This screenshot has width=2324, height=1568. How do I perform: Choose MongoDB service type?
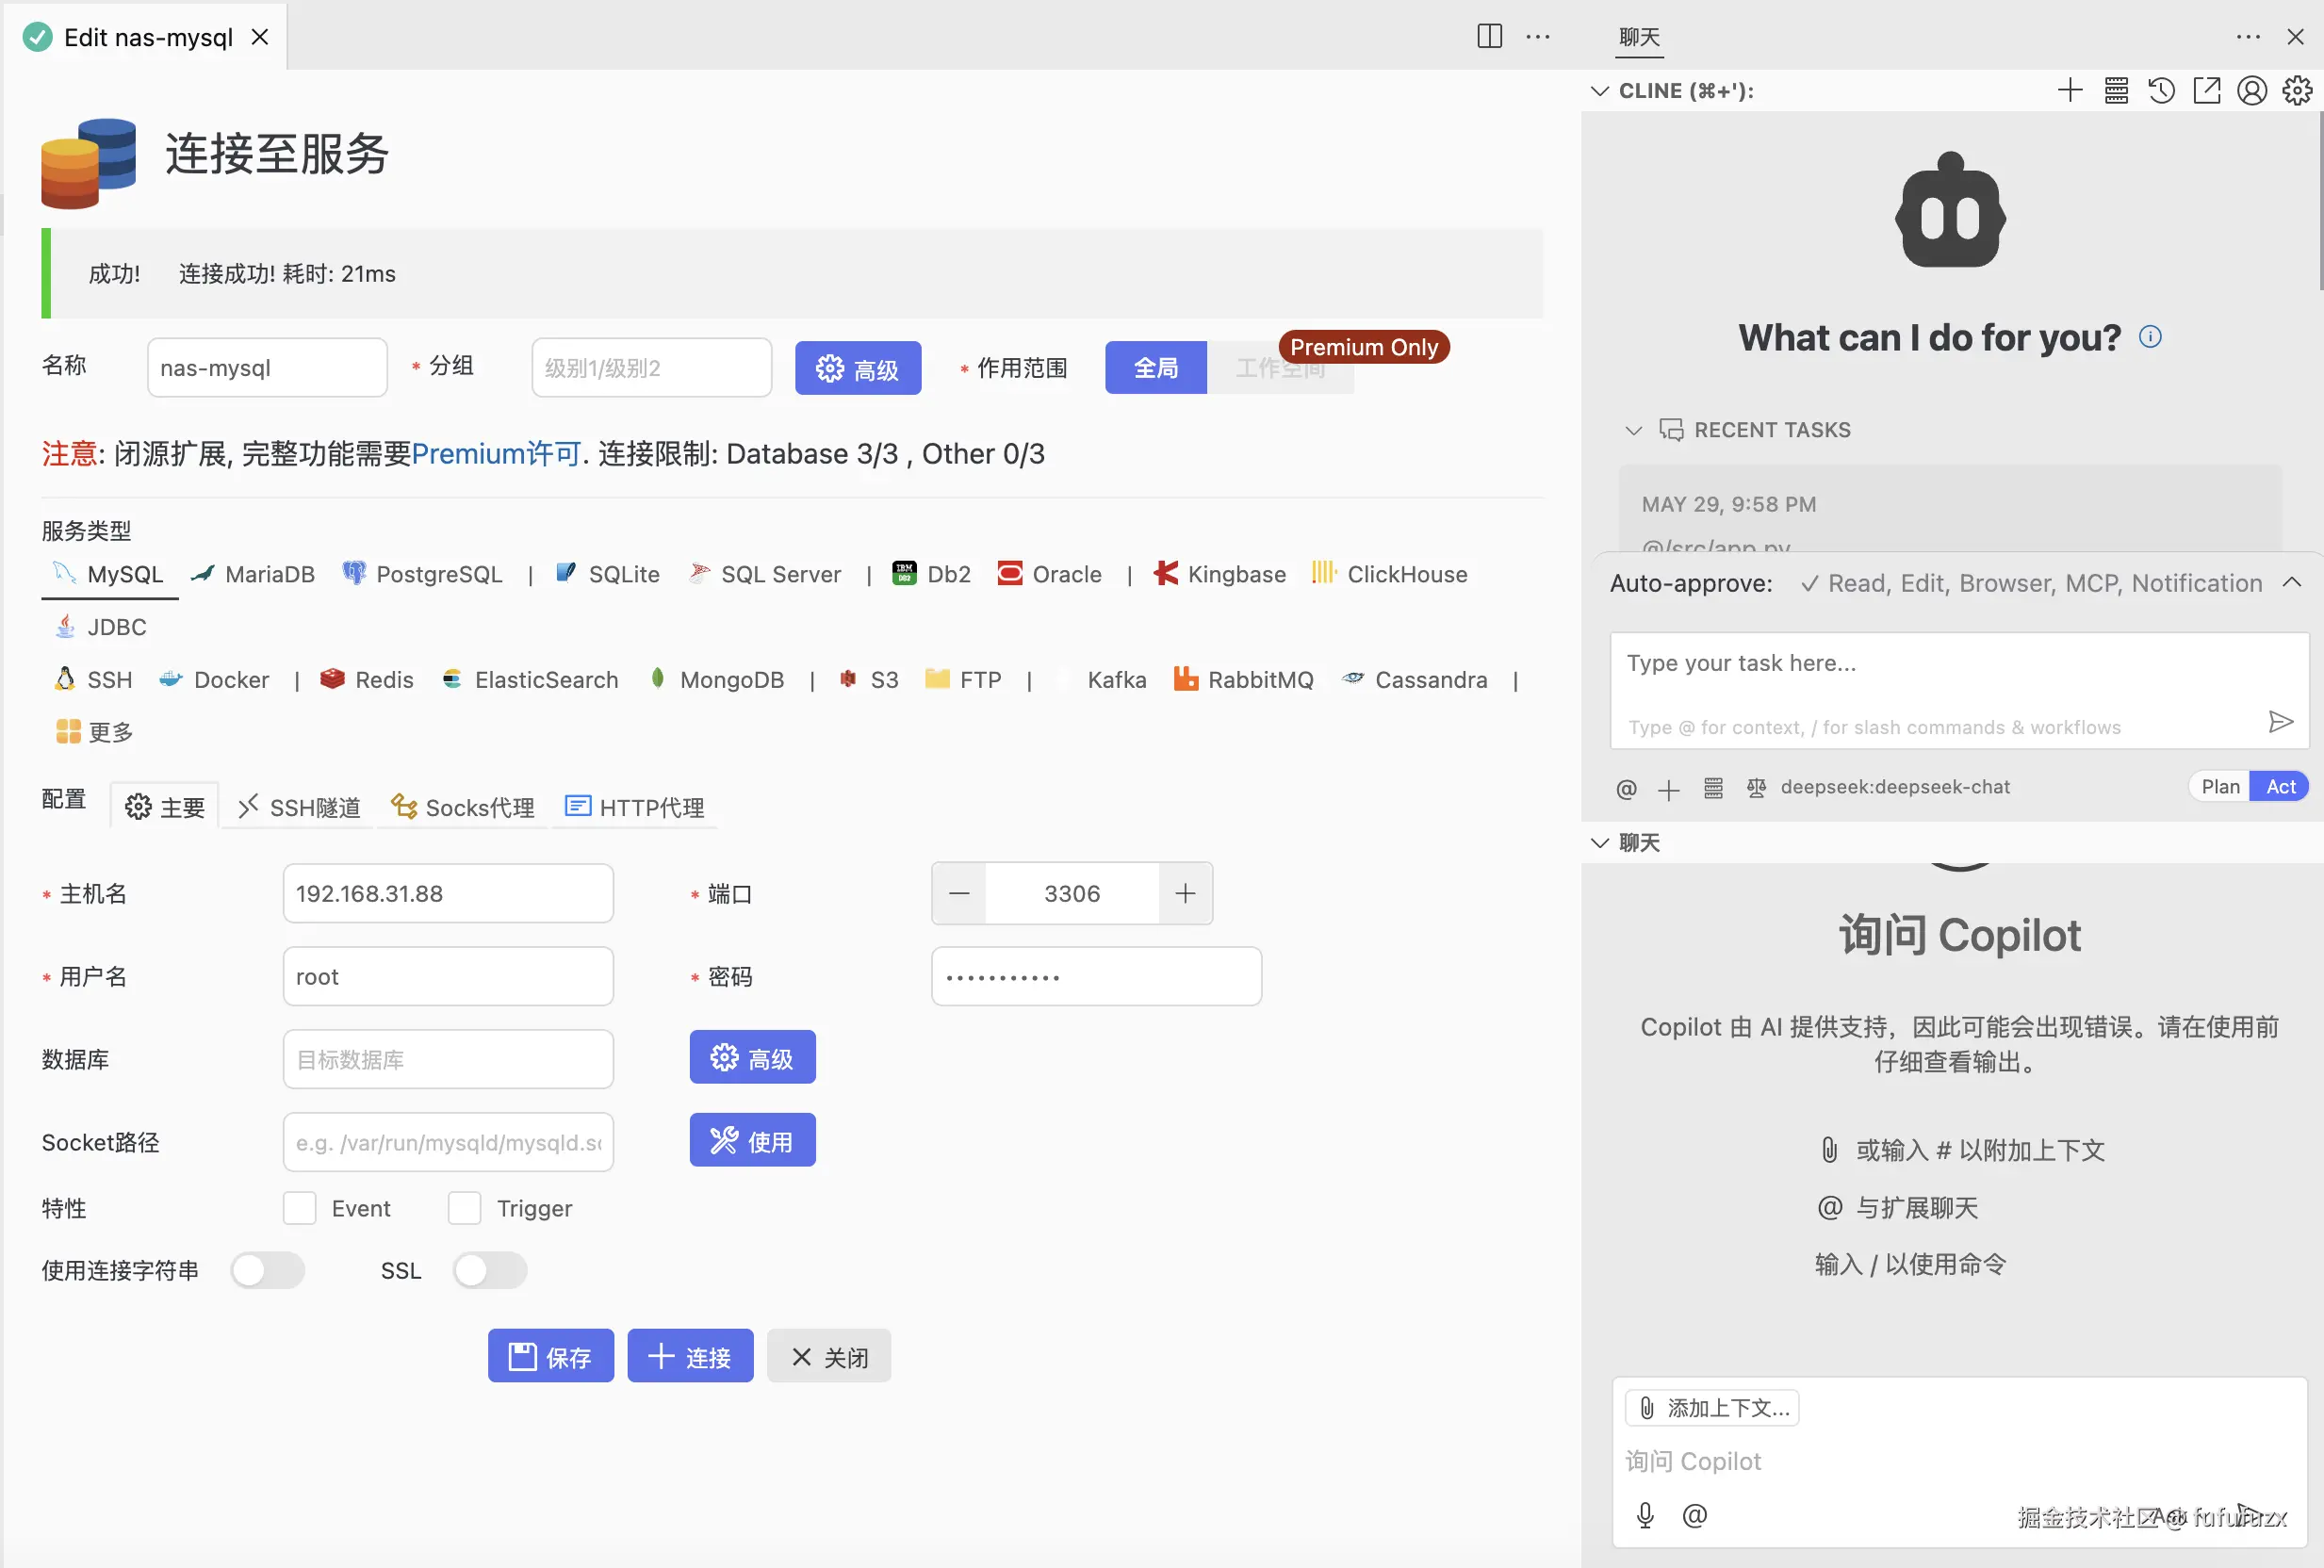coord(716,680)
